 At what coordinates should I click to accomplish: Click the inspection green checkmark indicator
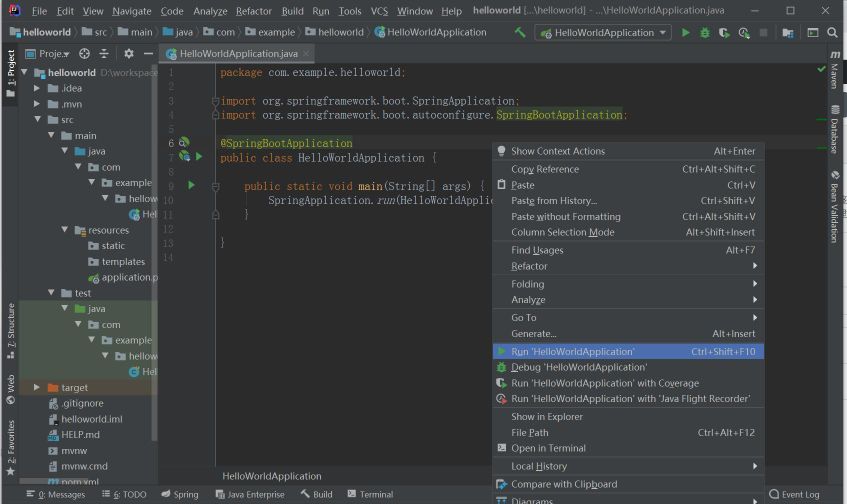coord(822,69)
